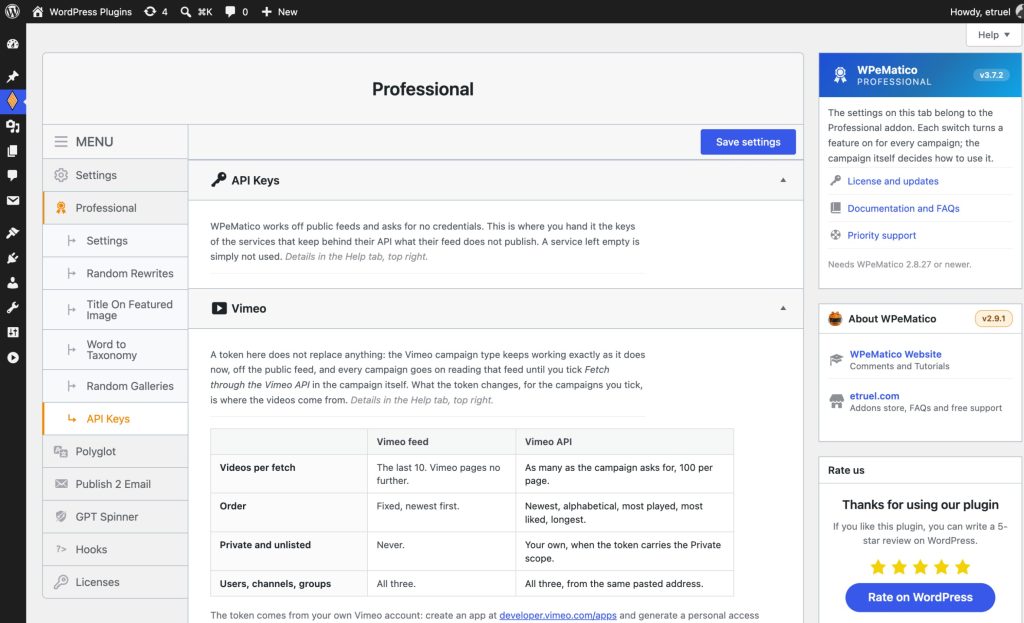Open the WordPress Plugins site menu

pyautogui.click(x=82, y=12)
